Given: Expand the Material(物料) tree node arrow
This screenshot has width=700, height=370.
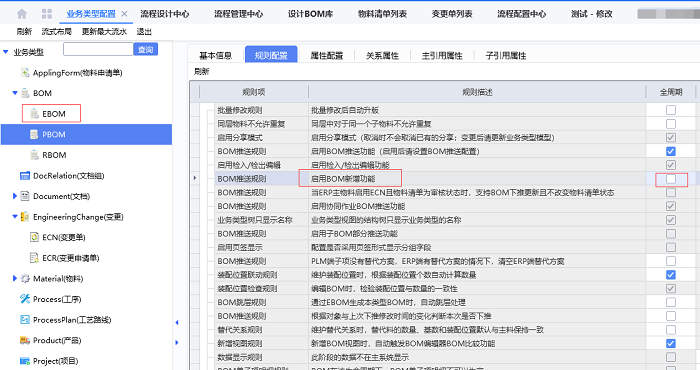Looking at the screenshot, I should coord(15,279).
